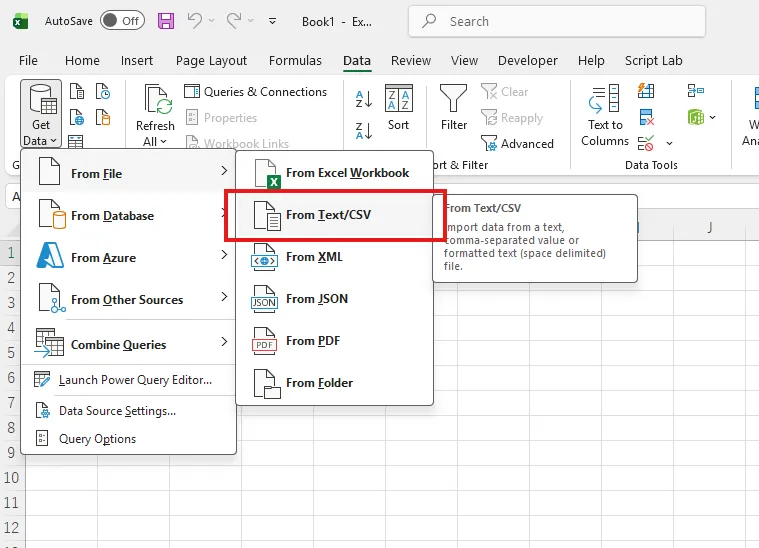The width and height of the screenshot is (759, 548).
Task: Click the Consolidate icon
Action: [x=696, y=91]
